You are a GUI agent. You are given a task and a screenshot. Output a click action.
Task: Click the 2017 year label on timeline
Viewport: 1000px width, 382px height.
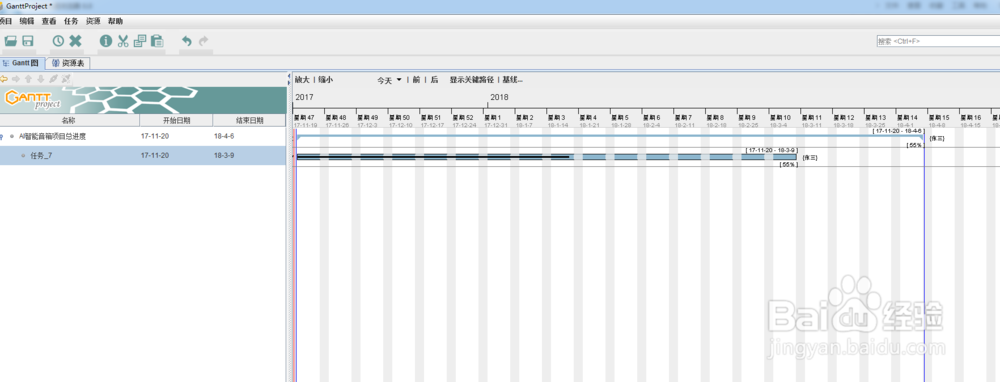[304, 98]
